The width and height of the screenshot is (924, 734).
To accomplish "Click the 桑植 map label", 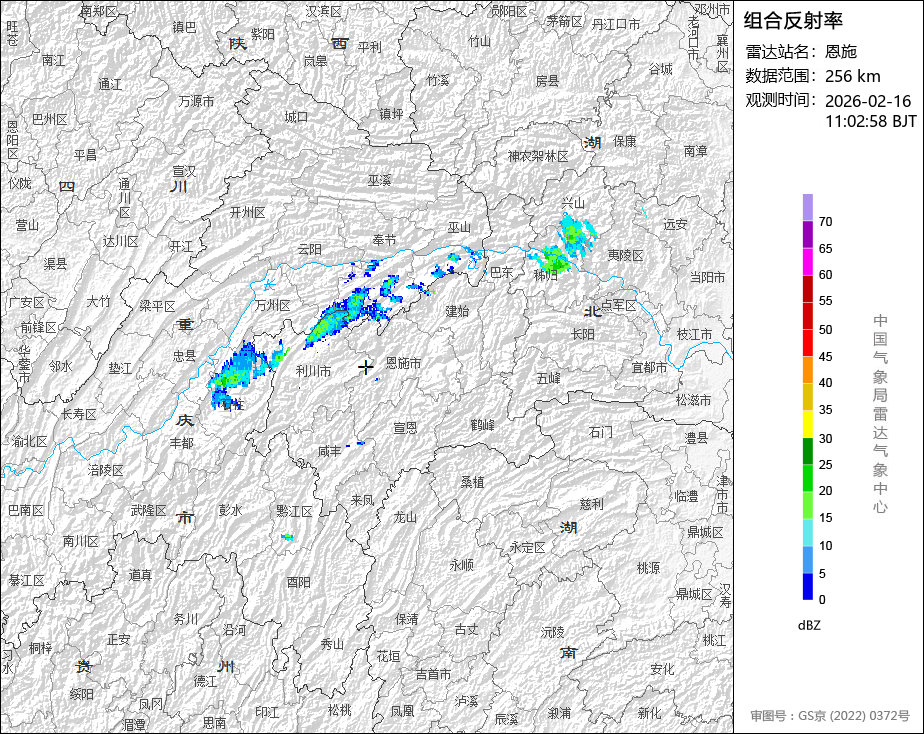I will click(x=473, y=482).
